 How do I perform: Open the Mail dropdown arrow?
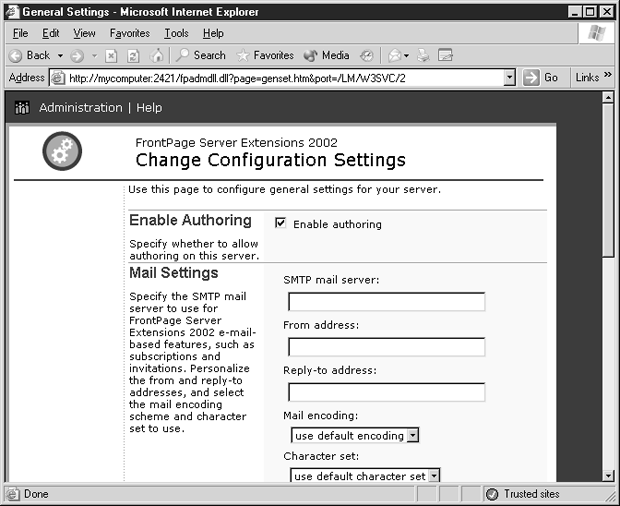pyautogui.click(x=406, y=56)
